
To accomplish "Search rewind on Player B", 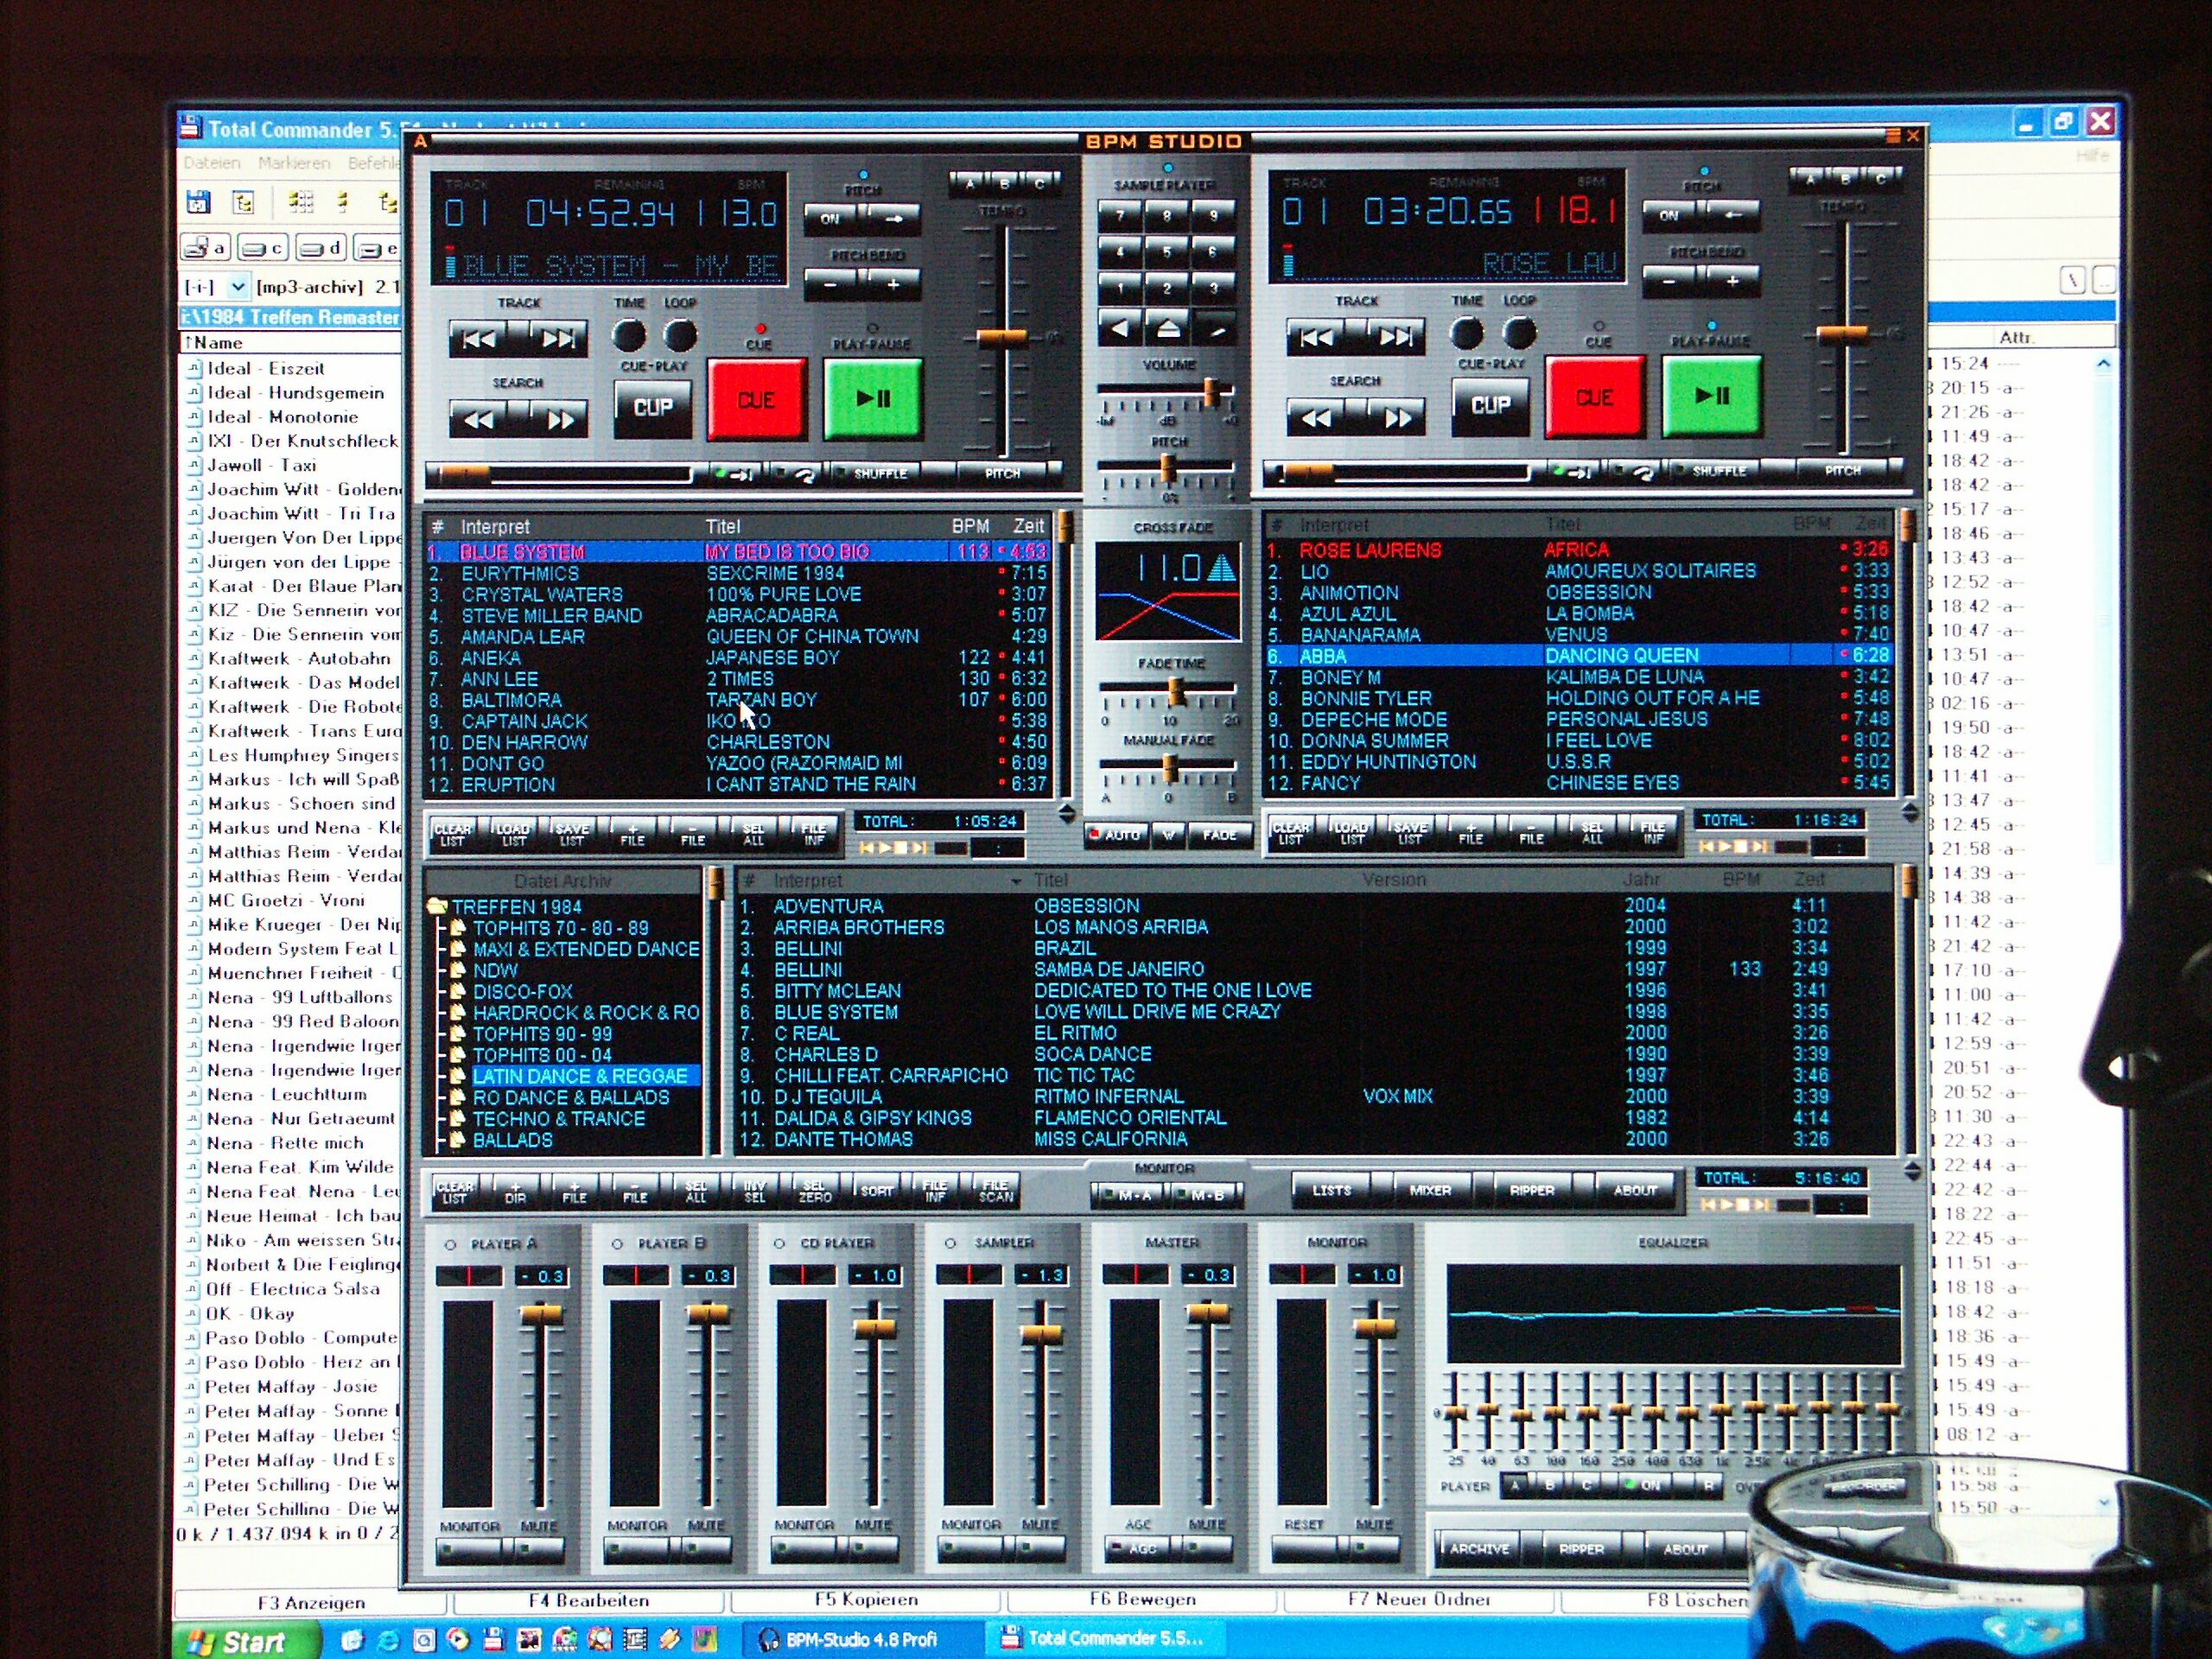I will pyautogui.click(x=1317, y=417).
